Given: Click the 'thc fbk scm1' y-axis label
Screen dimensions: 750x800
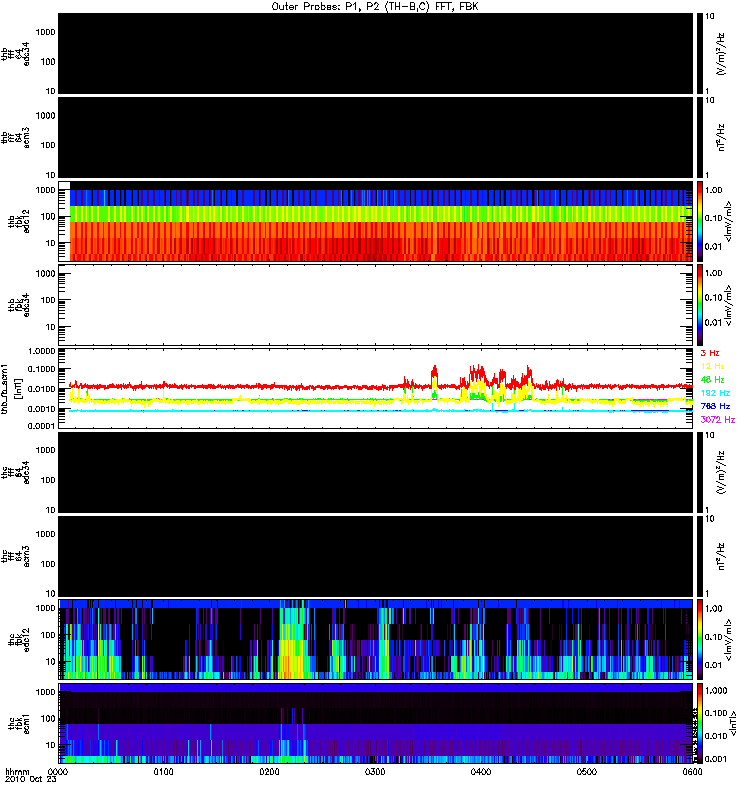Looking at the screenshot, I should click(19, 723).
